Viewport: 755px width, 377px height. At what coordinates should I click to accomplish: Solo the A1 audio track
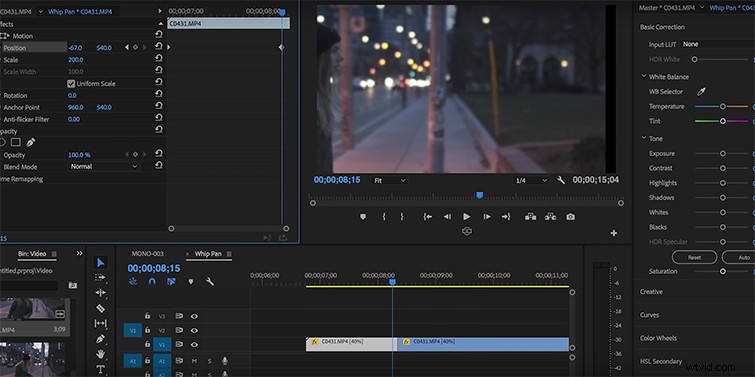pos(209,361)
